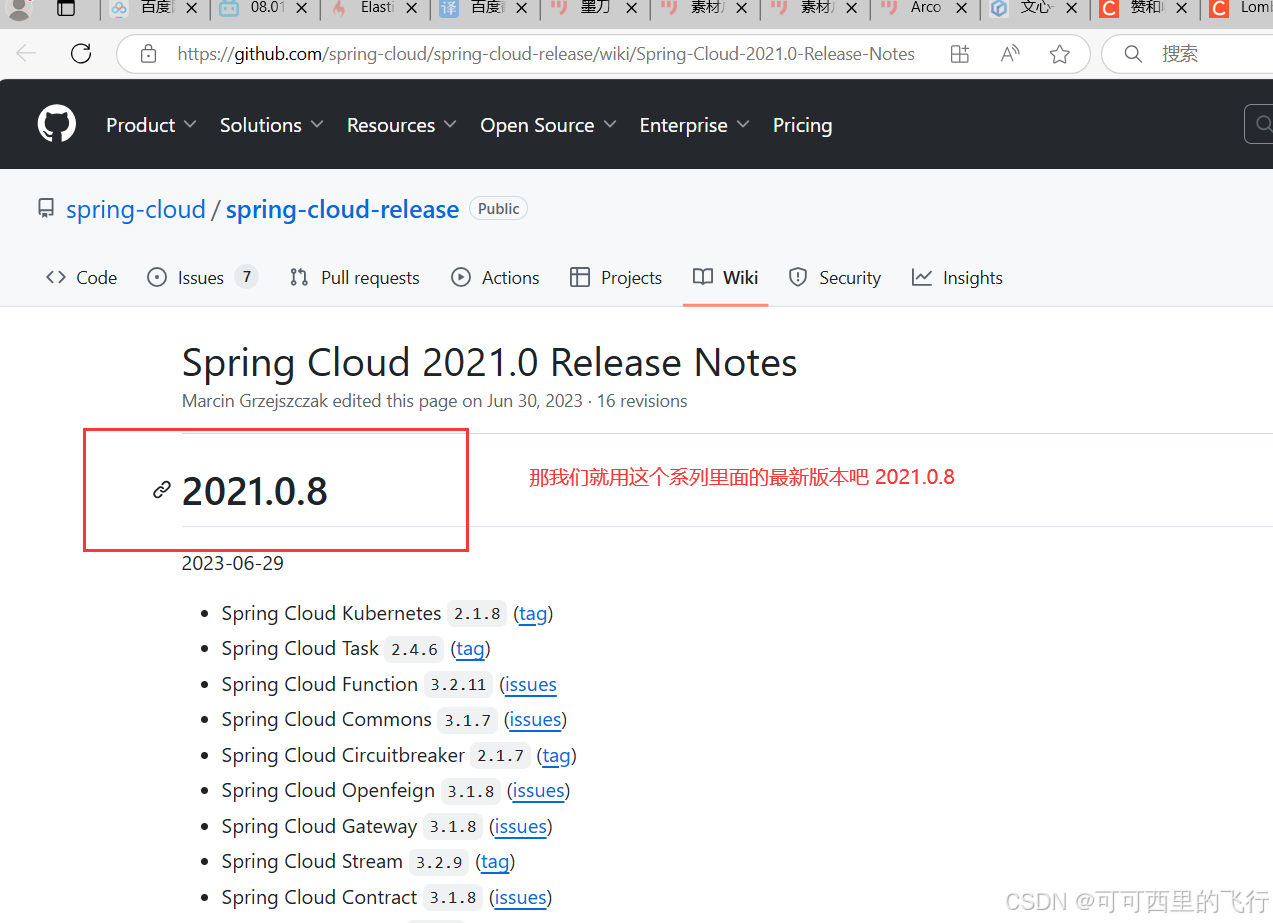Click the Public repository badge
The image size is (1273, 923).
coord(498,209)
